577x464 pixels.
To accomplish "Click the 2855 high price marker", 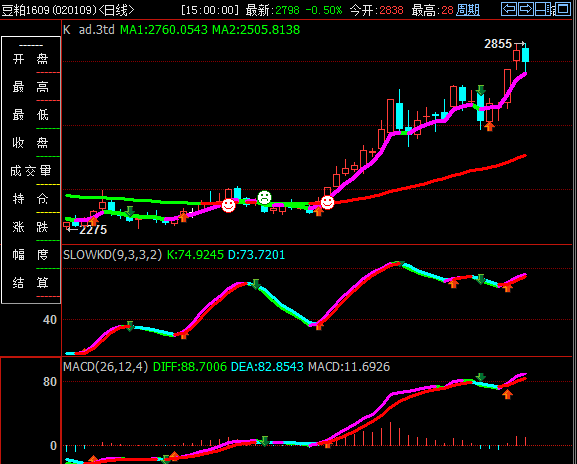I will 498,44.
